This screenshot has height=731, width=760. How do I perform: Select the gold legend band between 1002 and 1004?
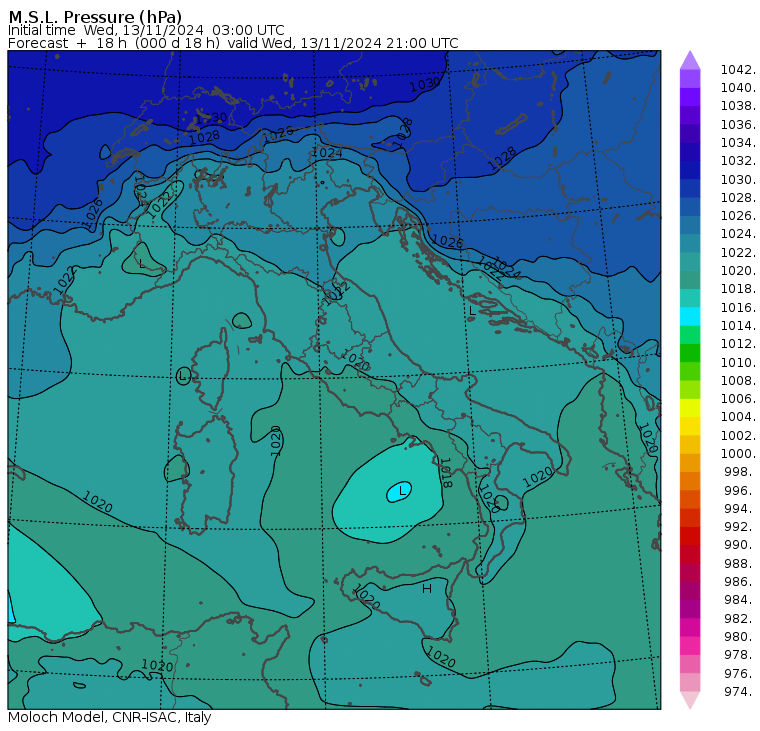[x=690, y=426]
